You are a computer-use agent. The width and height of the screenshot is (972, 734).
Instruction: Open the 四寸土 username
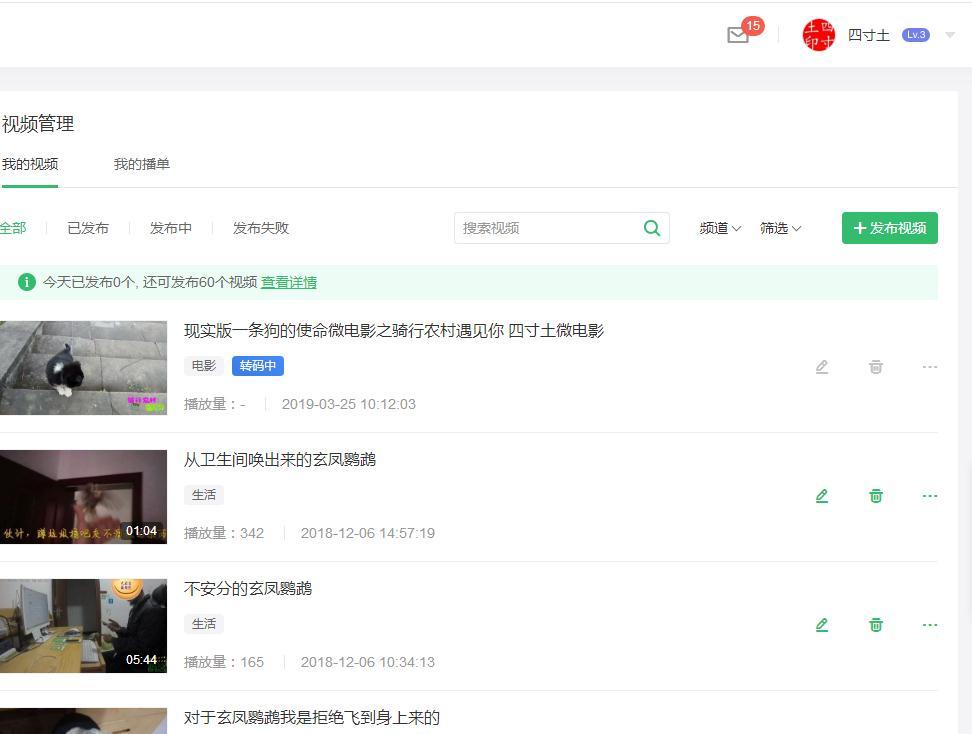point(868,35)
